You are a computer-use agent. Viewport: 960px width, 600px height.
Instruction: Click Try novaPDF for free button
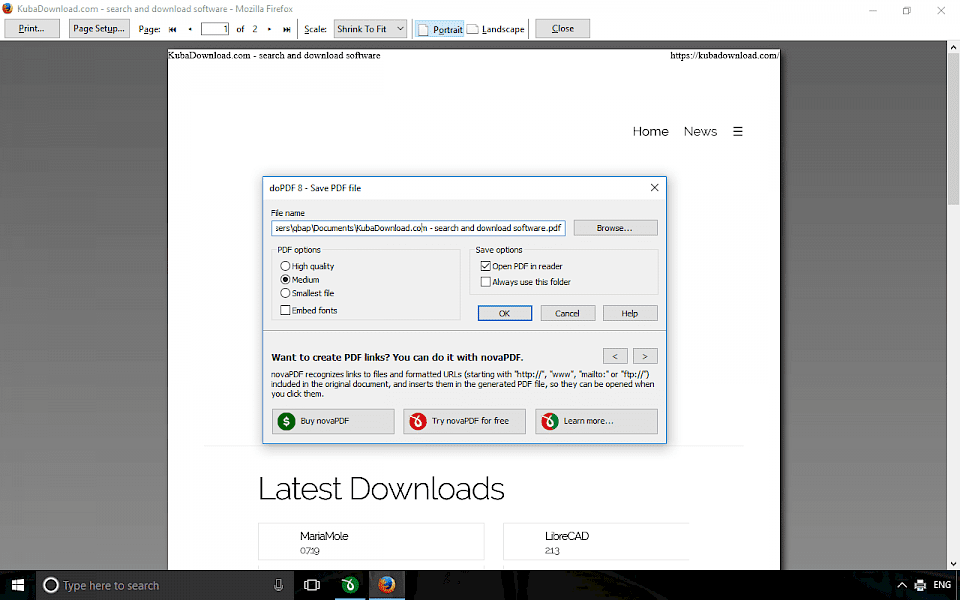(x=464, y=421)
